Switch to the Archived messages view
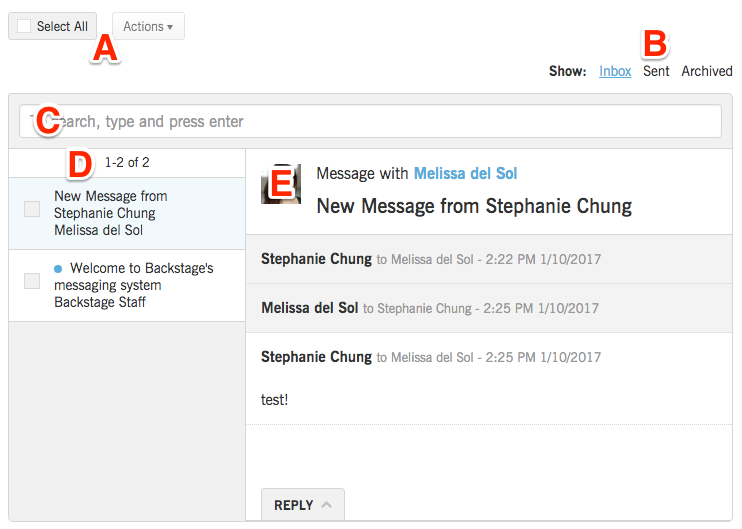Image resolution: width=742 pixels, height=529 pixels. (x=707, y=71)
